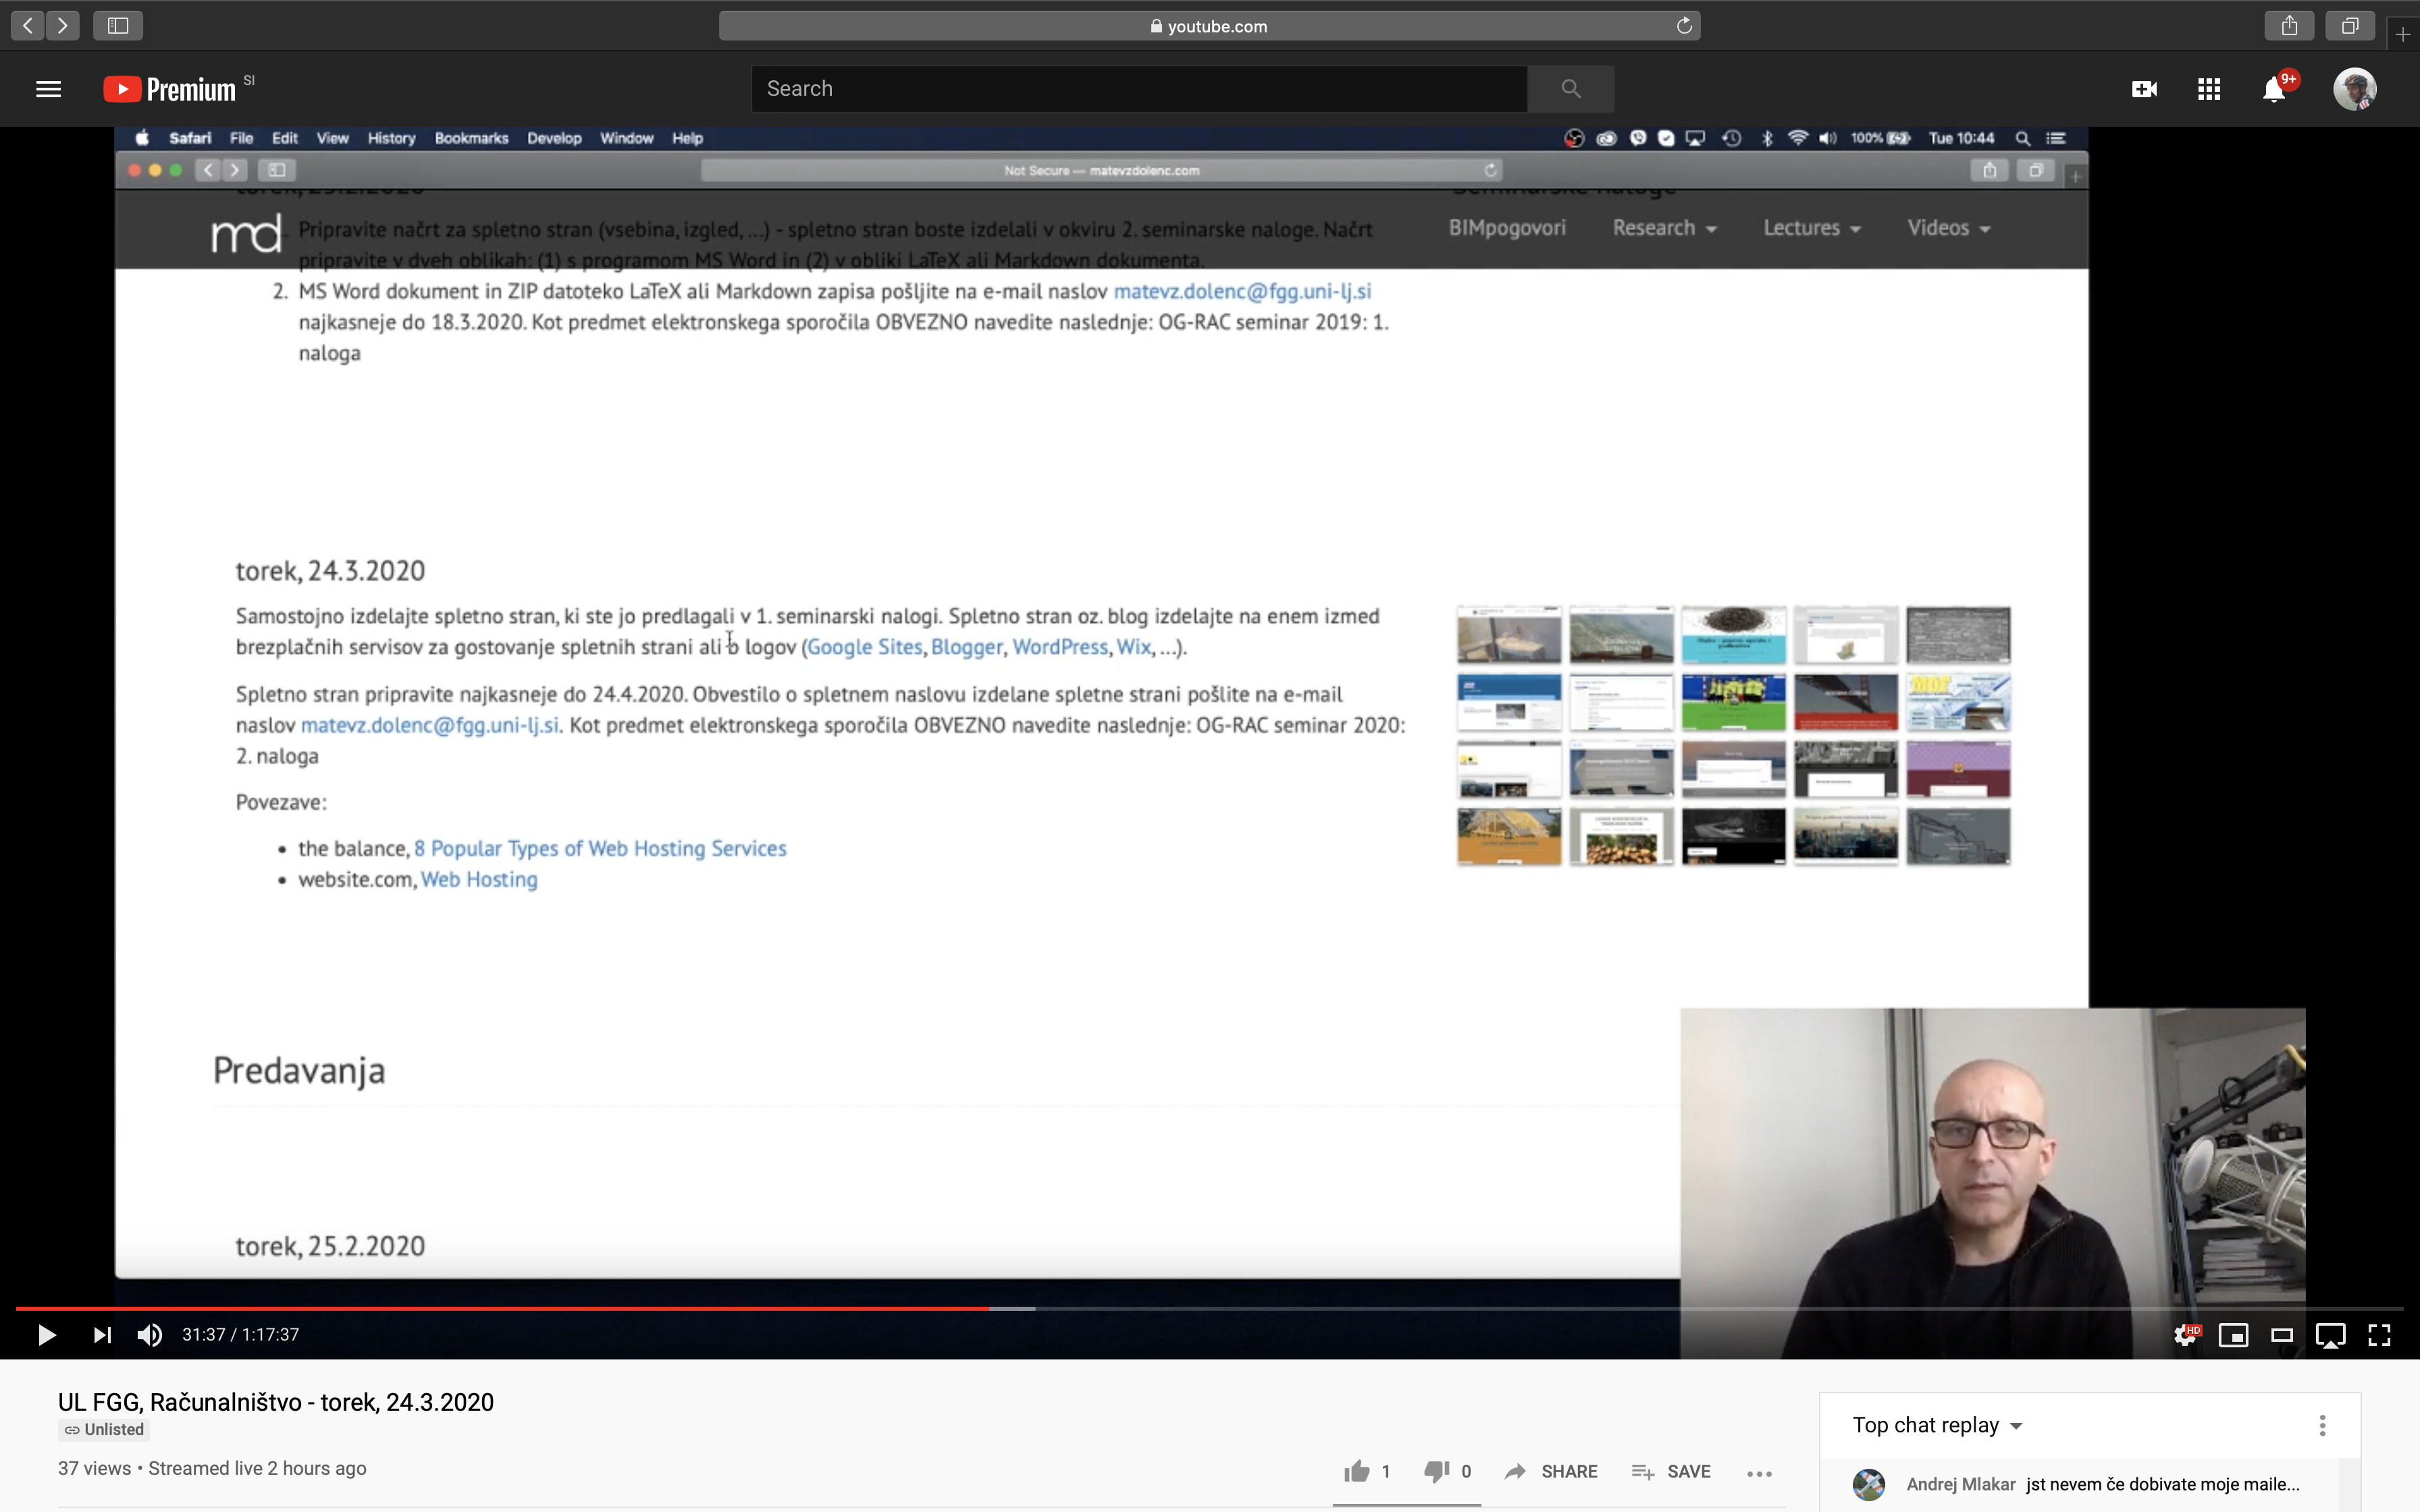Open notifications bell
This screenshot has height=1512, width=2420.
coord(2274,89)
